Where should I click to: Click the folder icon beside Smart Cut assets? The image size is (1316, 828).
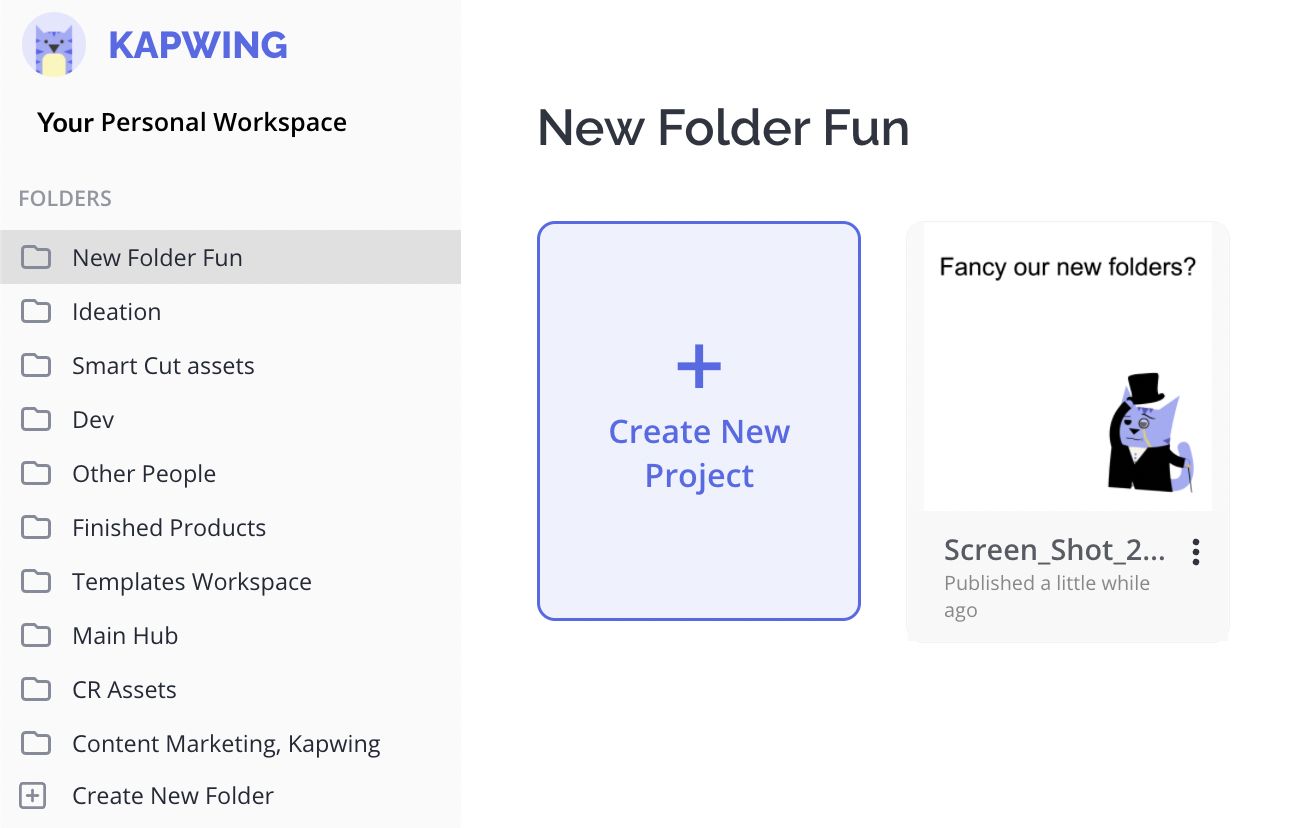[36, 366]
